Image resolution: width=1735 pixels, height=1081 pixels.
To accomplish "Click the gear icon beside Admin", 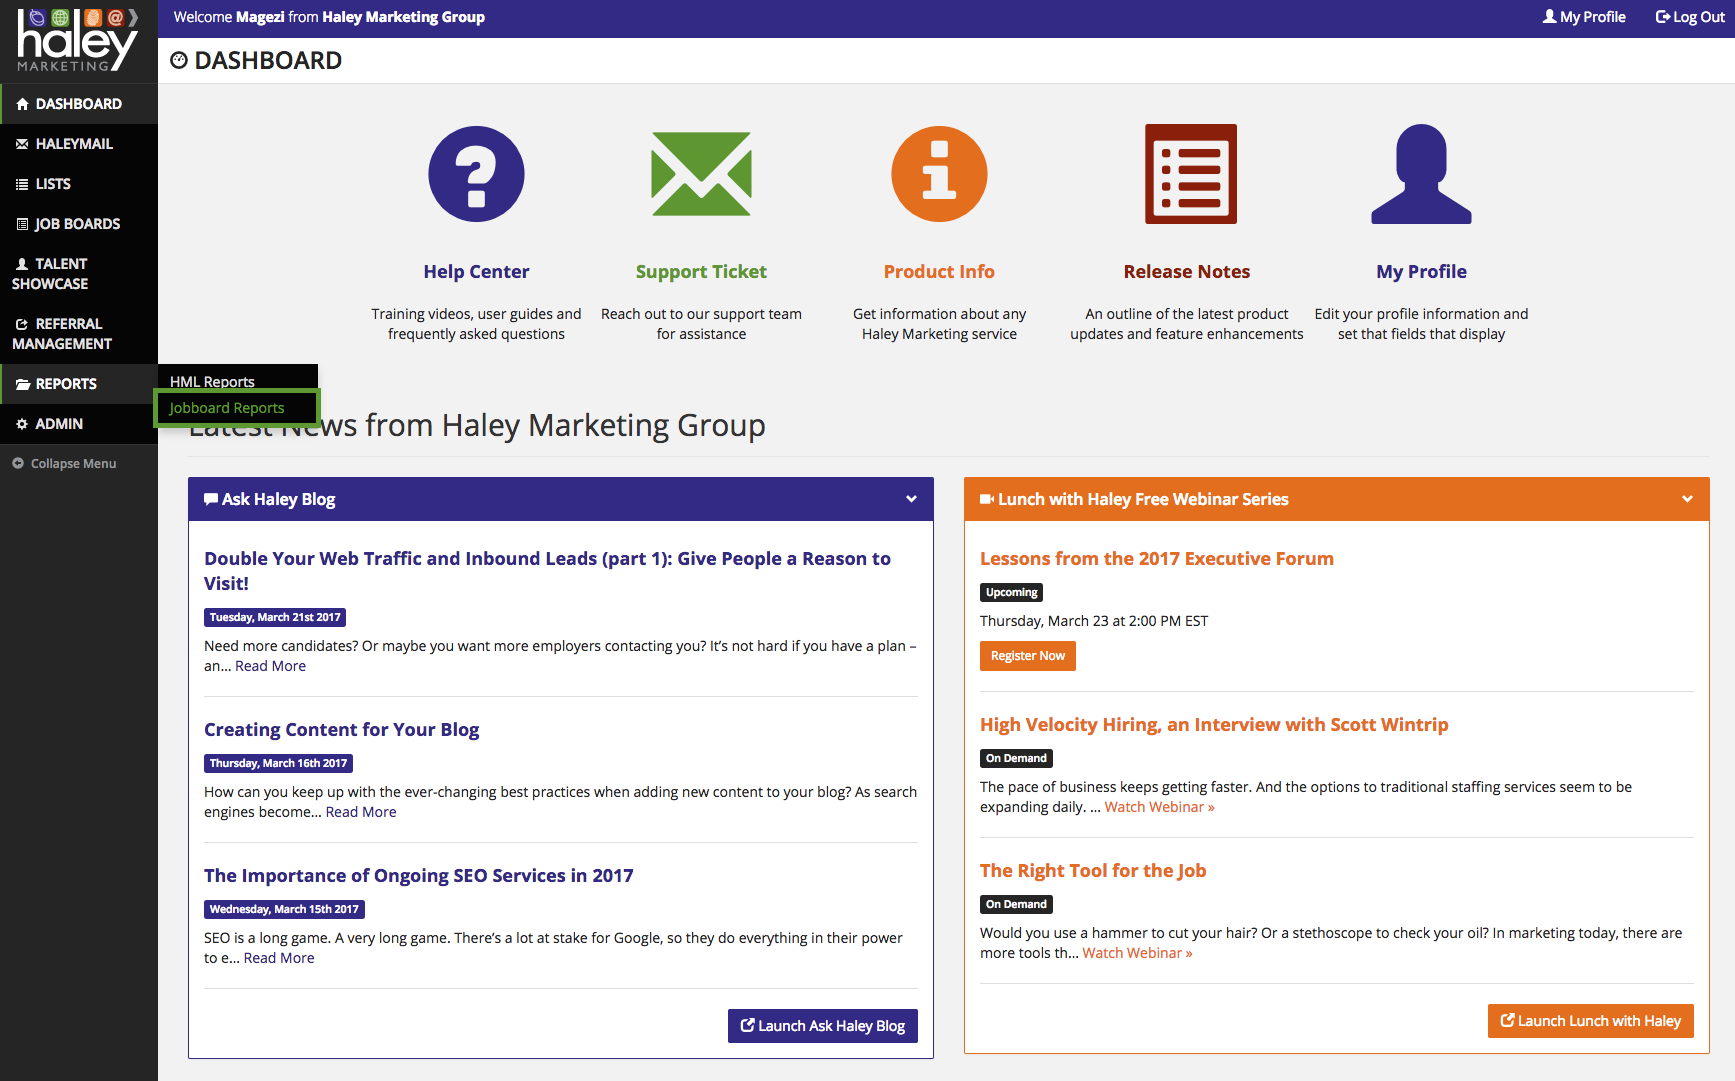I will pyautogui.click(x=22, y=424).
